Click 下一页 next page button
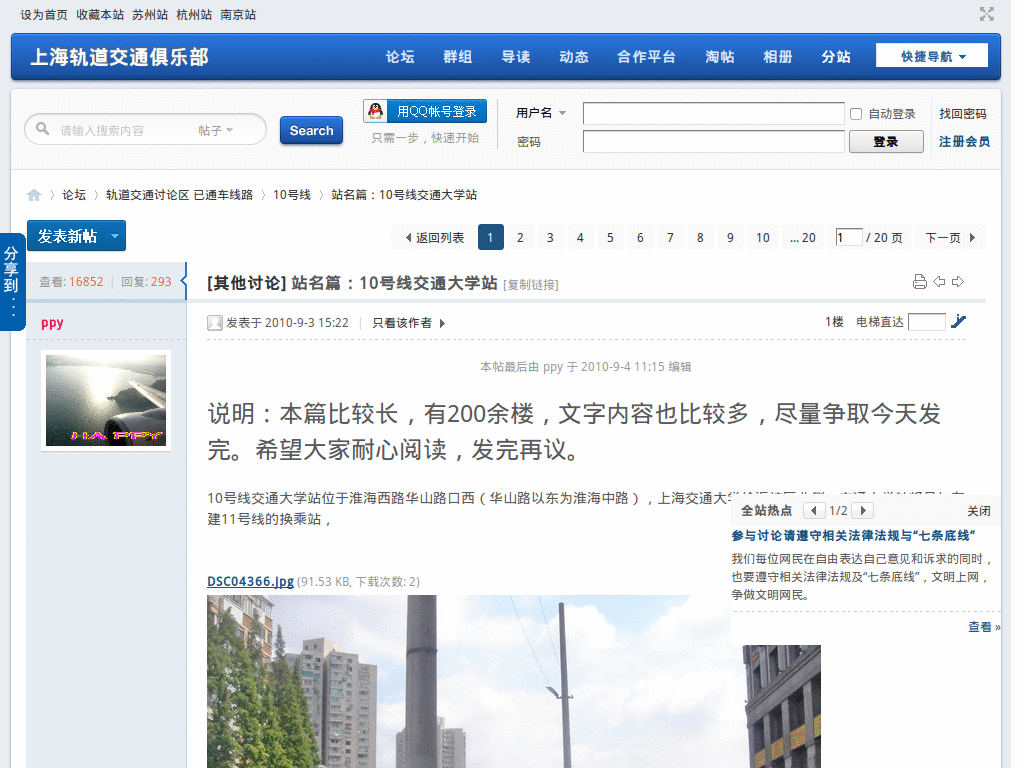1024x768 pixels. pos(950,238)
